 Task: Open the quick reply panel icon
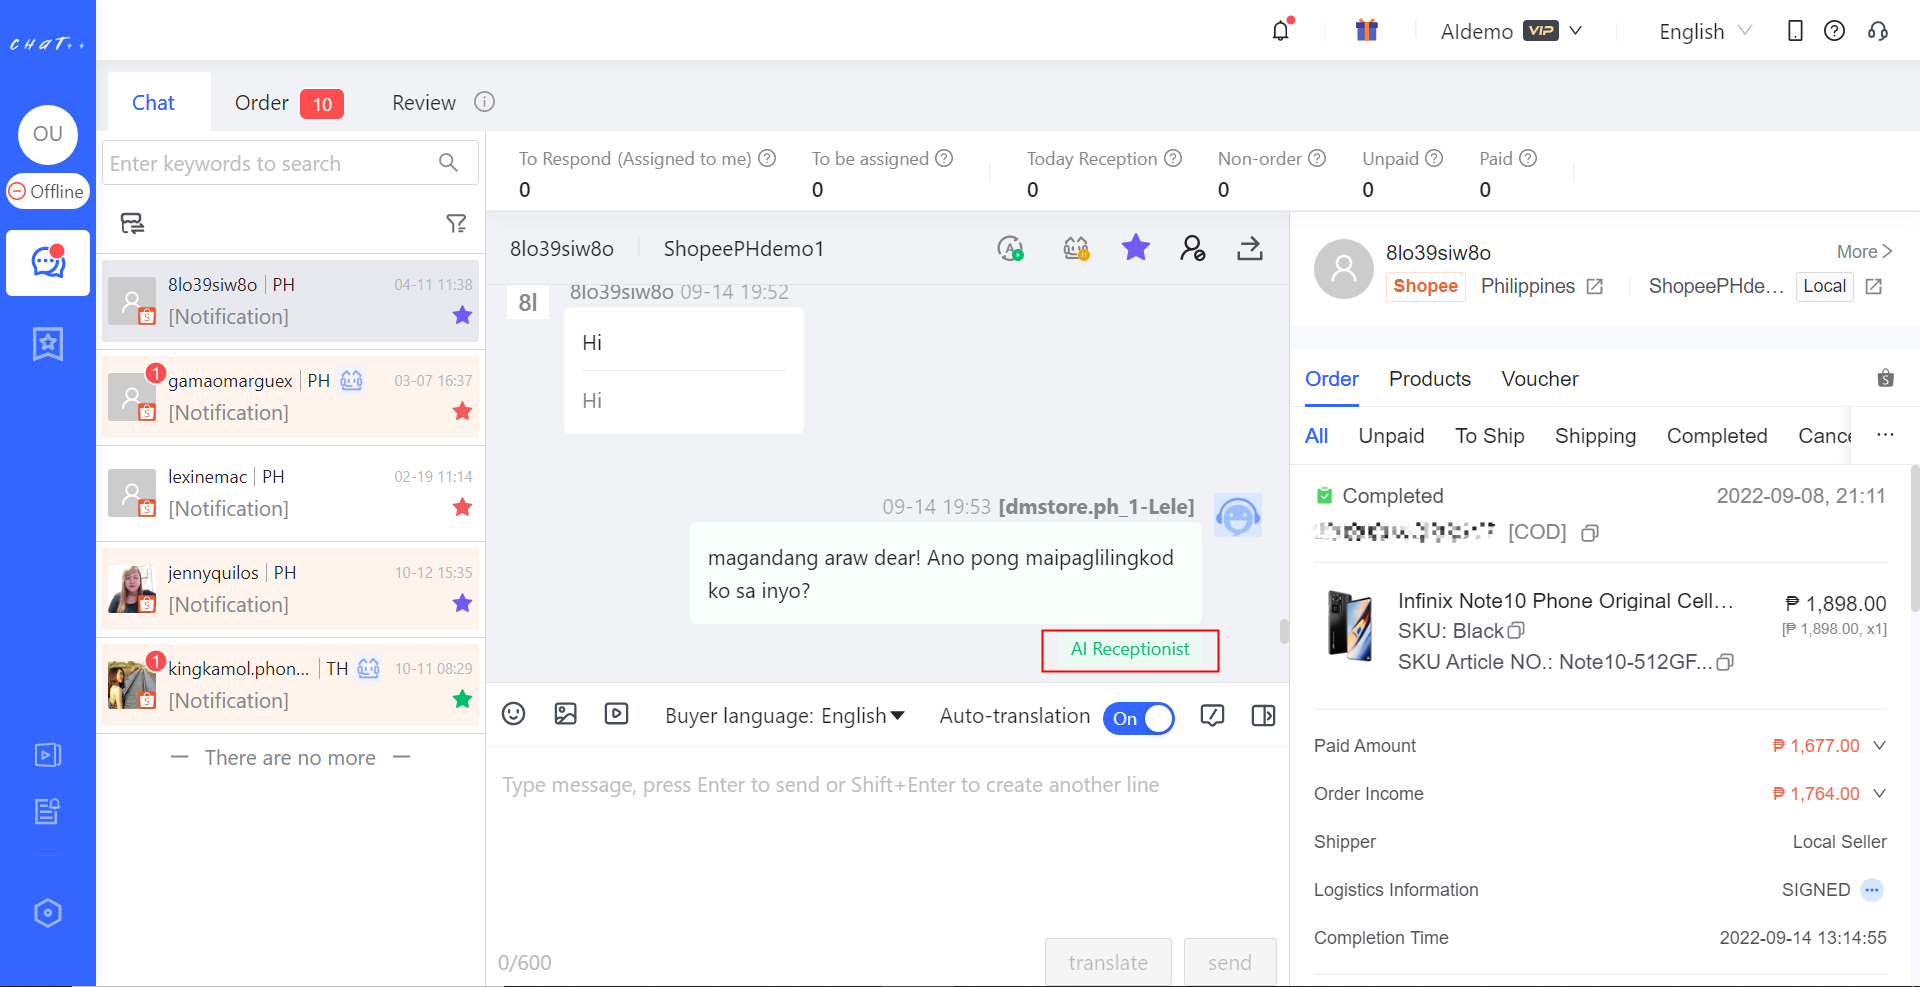click(x=1213, y=716)
